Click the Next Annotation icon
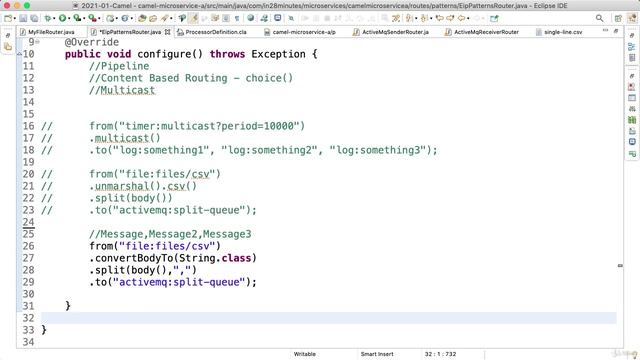 click(408, 18)
